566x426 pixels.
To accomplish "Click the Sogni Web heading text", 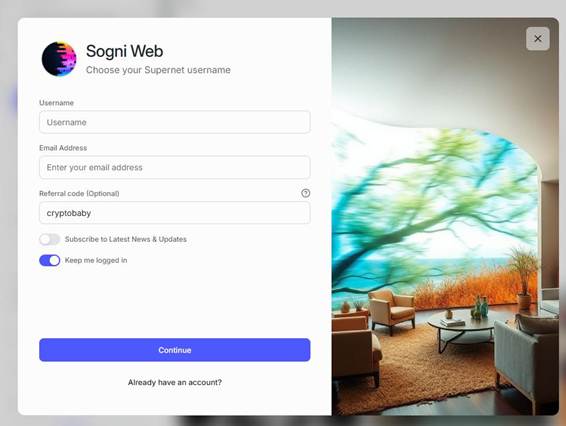I will pyautogui.click(x=125, y=51).
